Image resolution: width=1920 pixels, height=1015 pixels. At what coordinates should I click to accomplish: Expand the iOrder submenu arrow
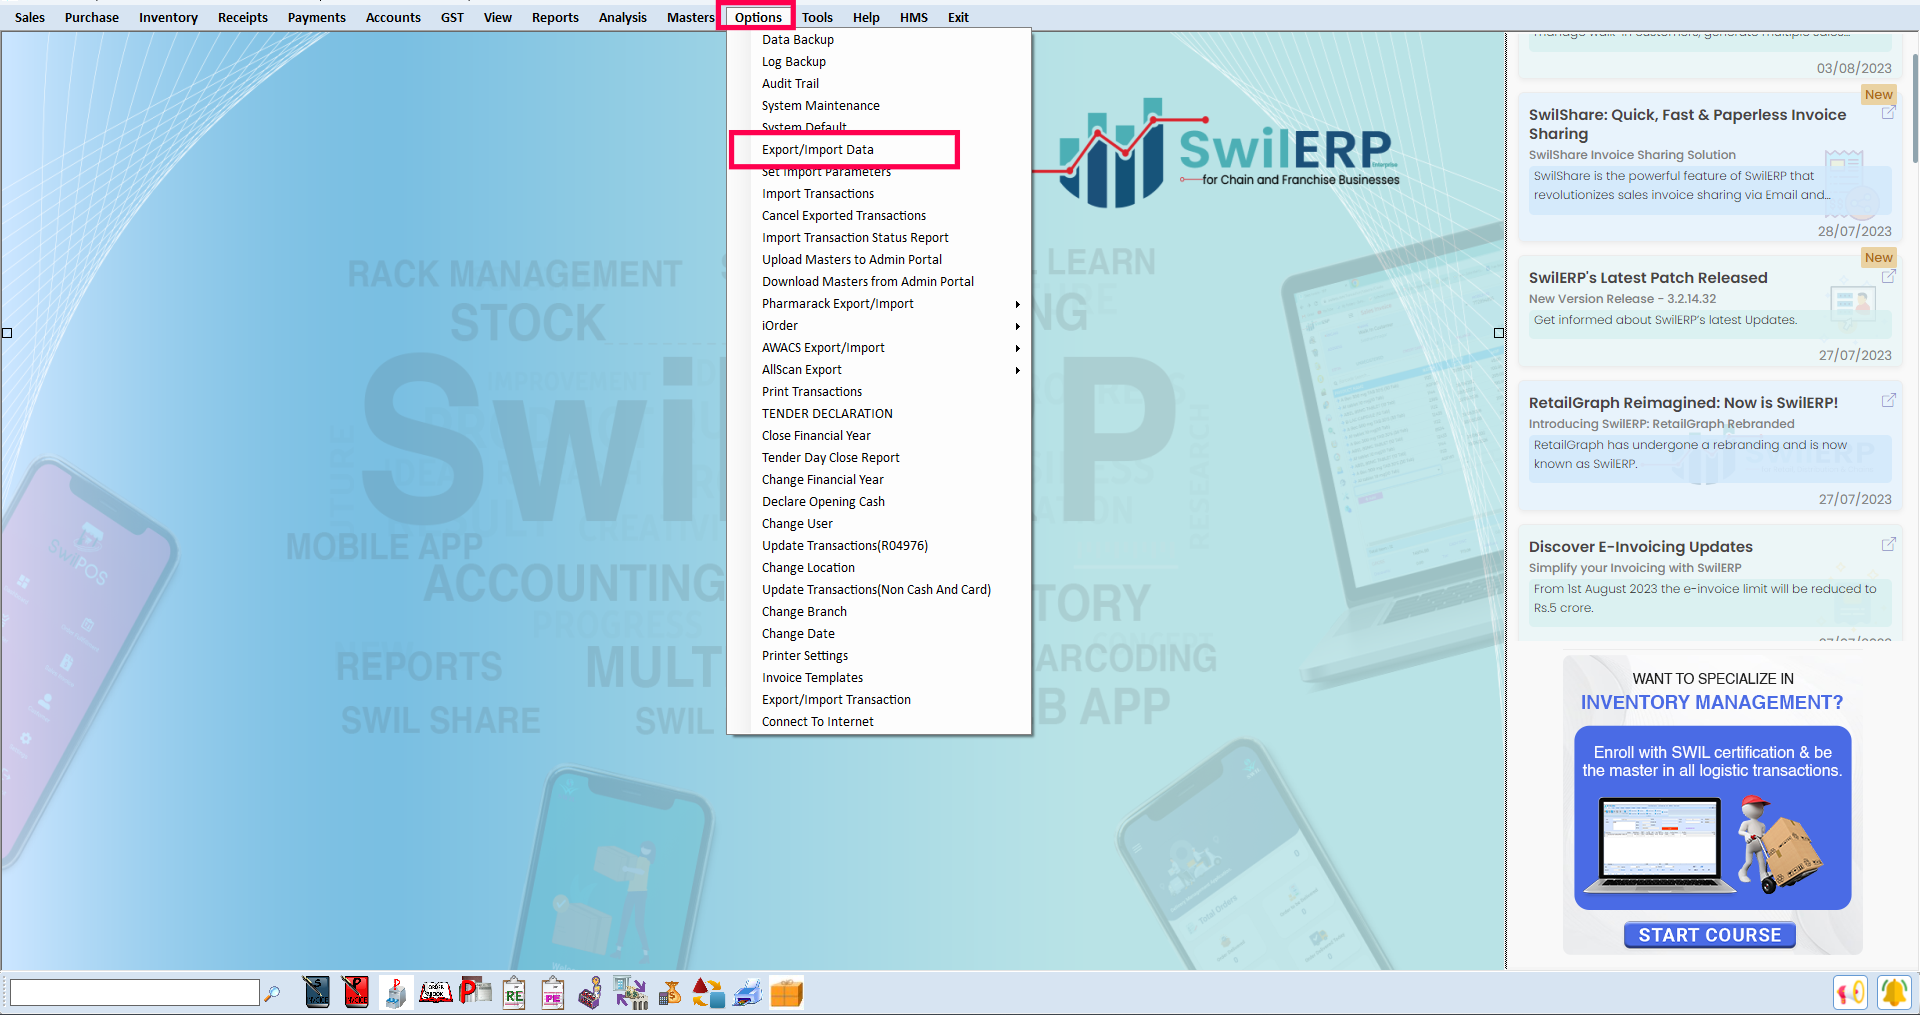point(1017,326)
